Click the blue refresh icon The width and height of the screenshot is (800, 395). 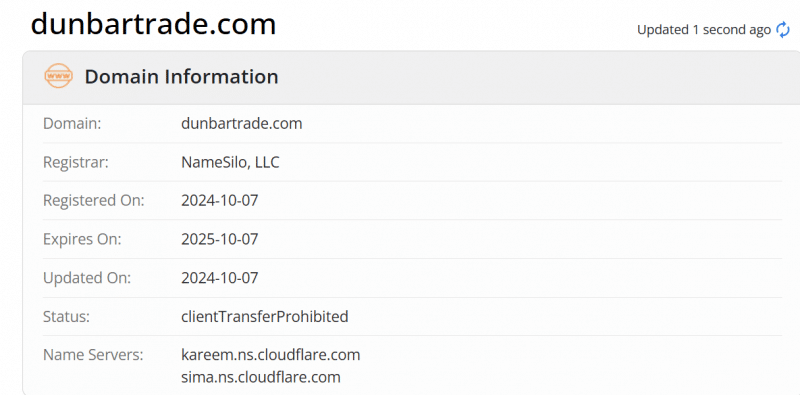click(x=782, y=30)
